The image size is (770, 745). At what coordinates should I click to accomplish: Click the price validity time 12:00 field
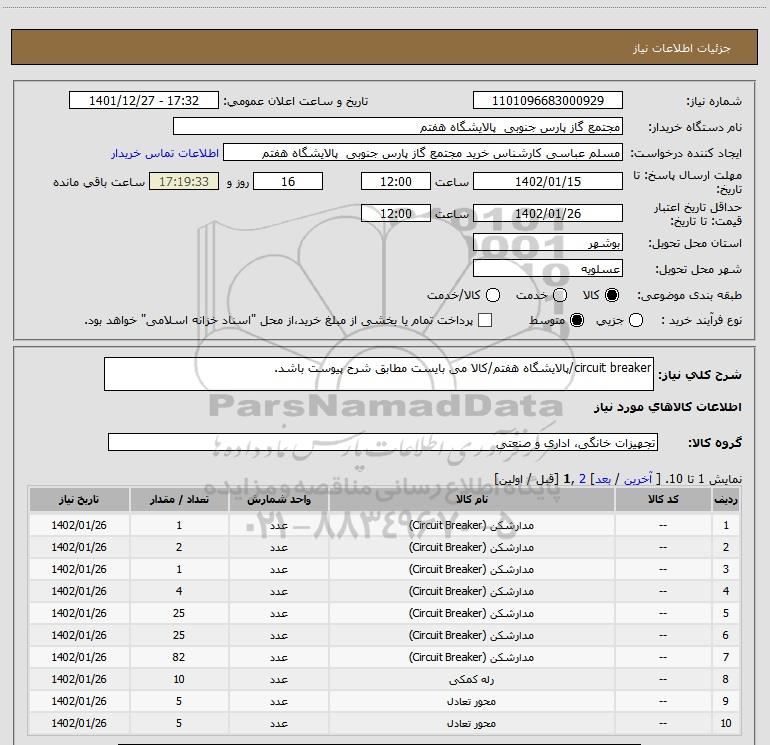[396, 213]
